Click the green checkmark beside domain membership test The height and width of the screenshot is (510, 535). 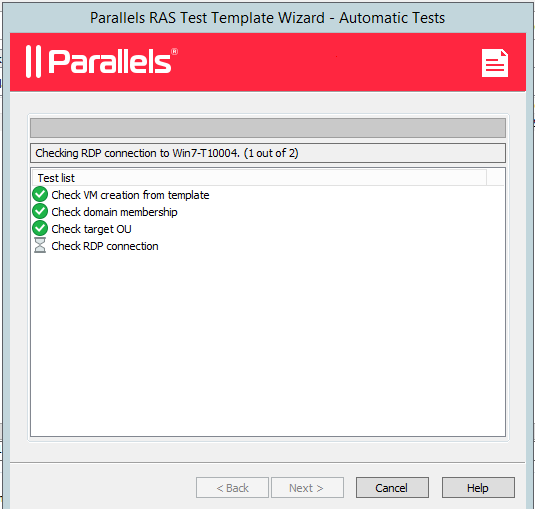40,212
